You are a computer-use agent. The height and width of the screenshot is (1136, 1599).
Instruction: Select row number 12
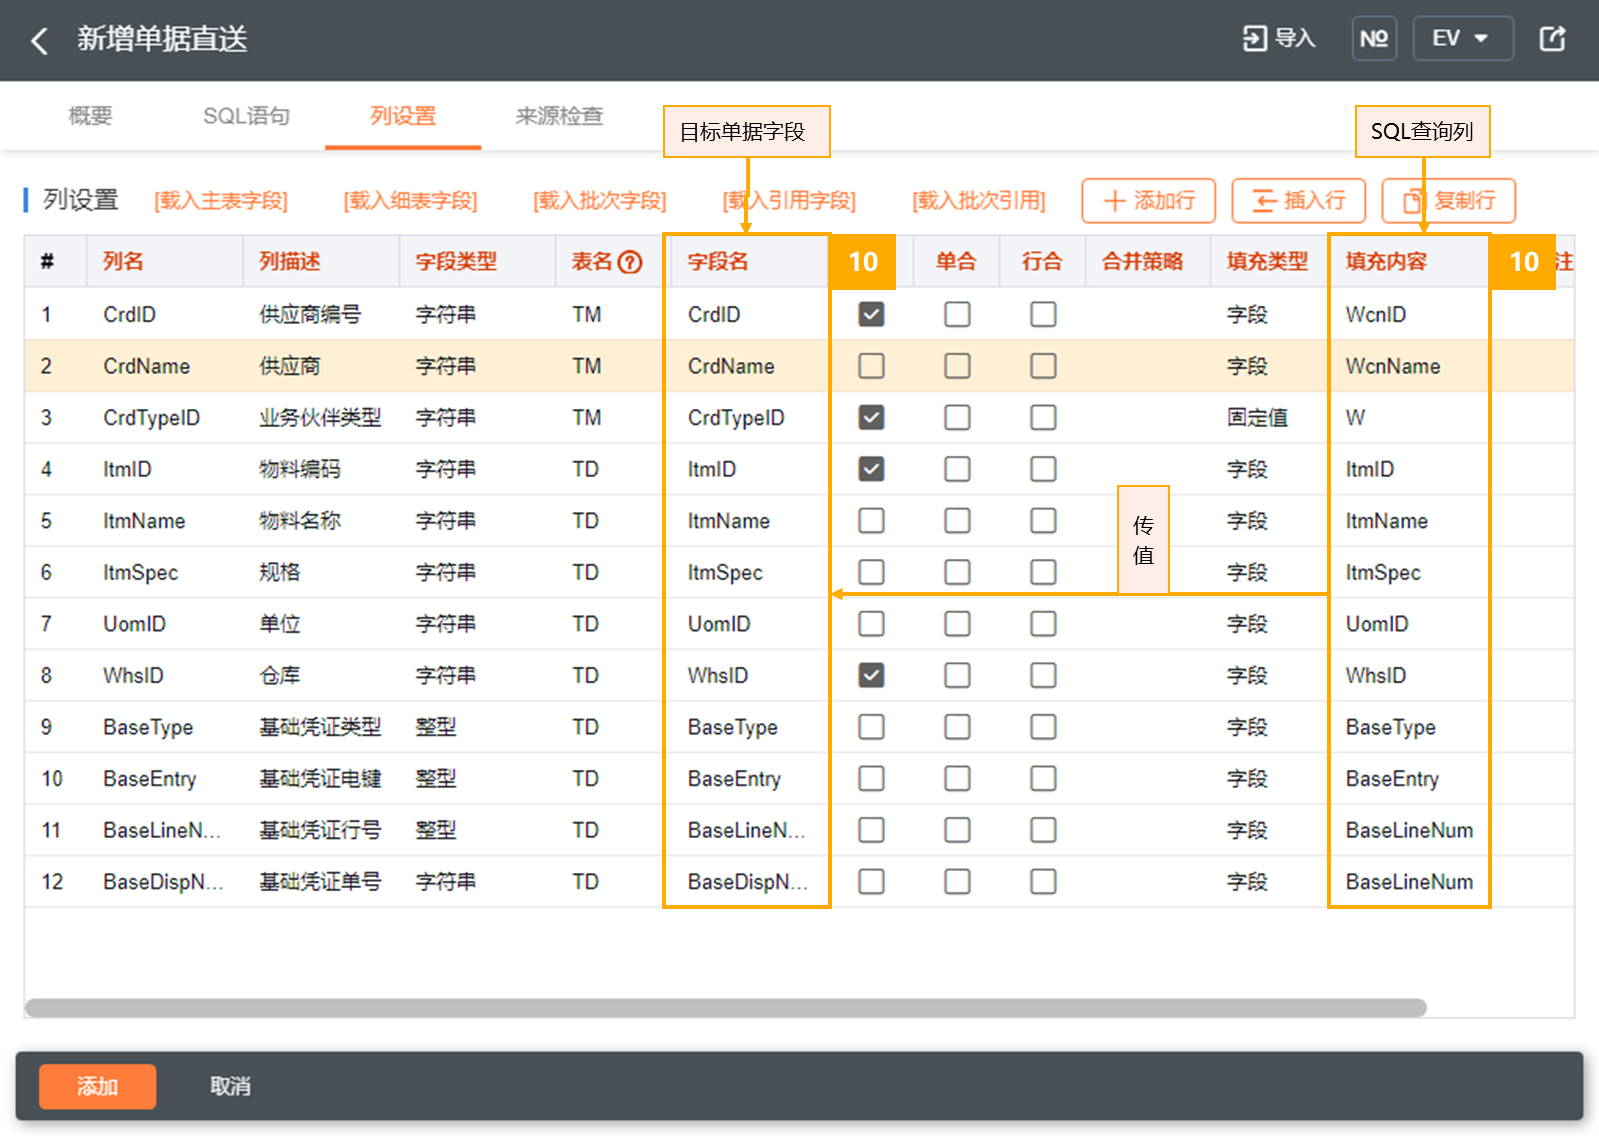(x=52, y=882)
